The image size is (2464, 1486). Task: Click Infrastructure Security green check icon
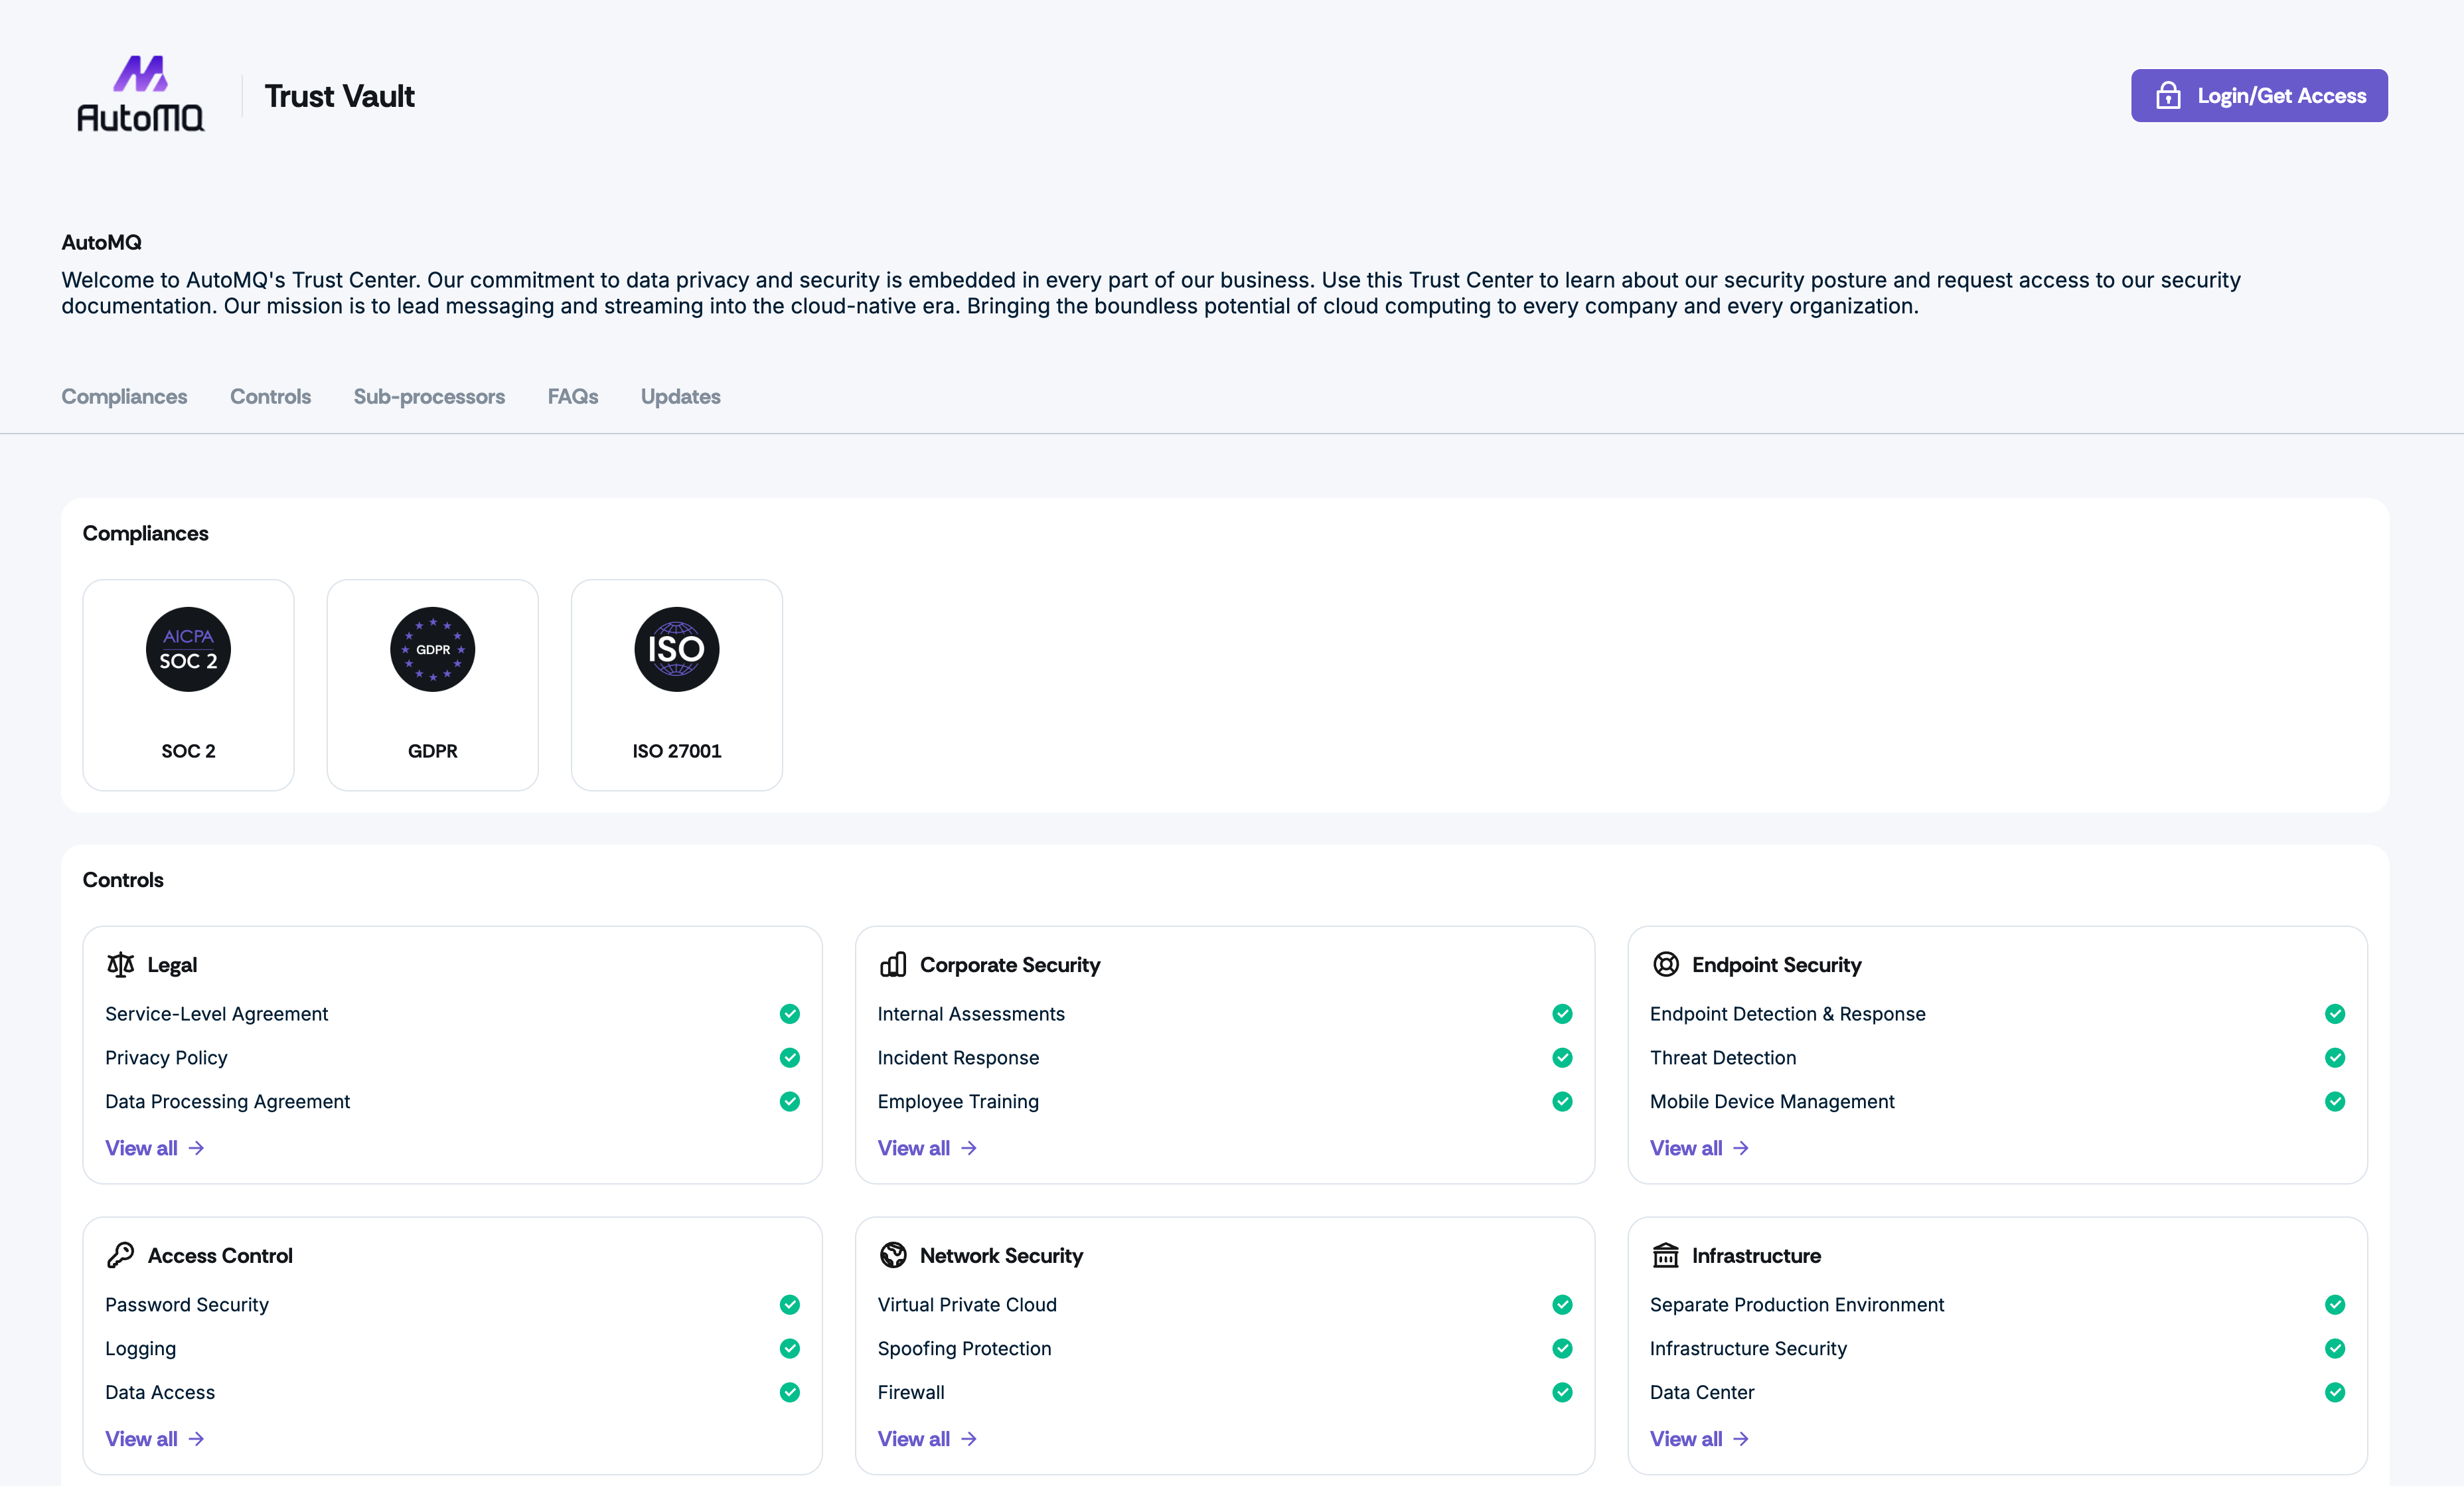tap(2335, 1349)
